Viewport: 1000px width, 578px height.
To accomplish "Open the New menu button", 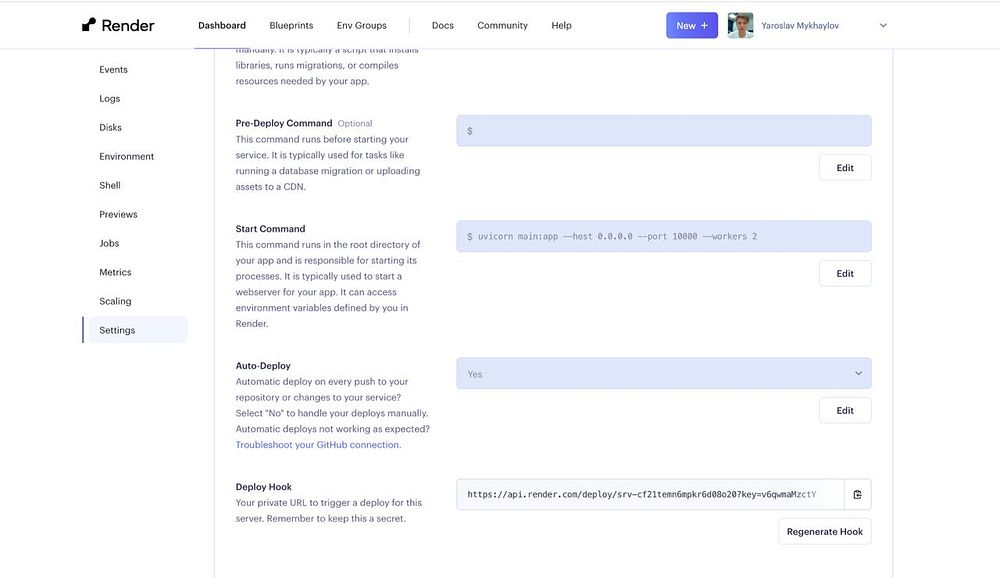I will coord(692,25).
